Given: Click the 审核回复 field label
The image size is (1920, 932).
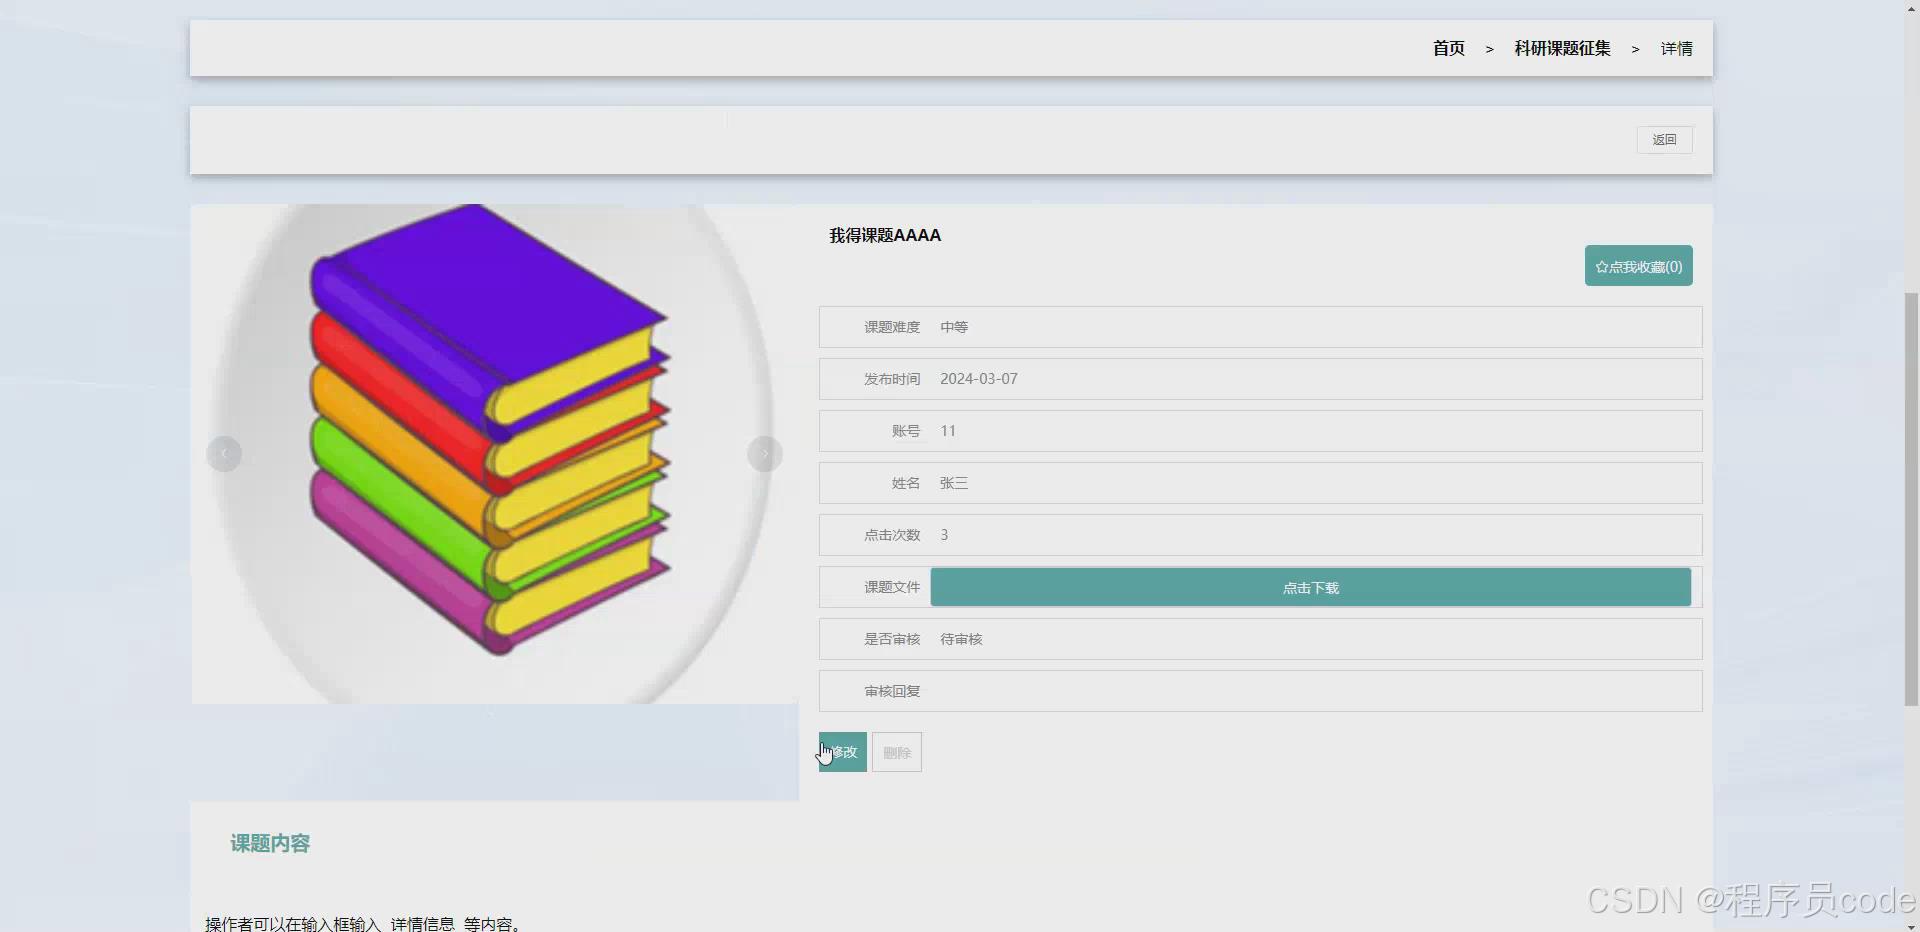Looking at the screenshot, I should tap(892, 691).
